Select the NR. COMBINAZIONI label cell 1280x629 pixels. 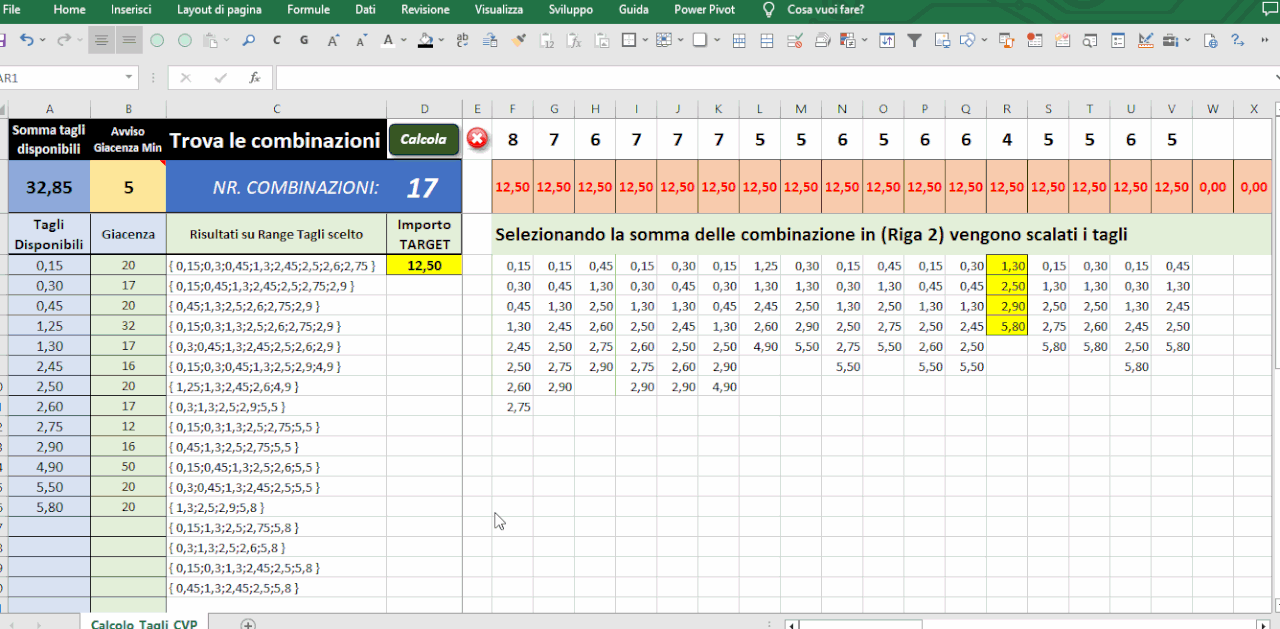276,187
